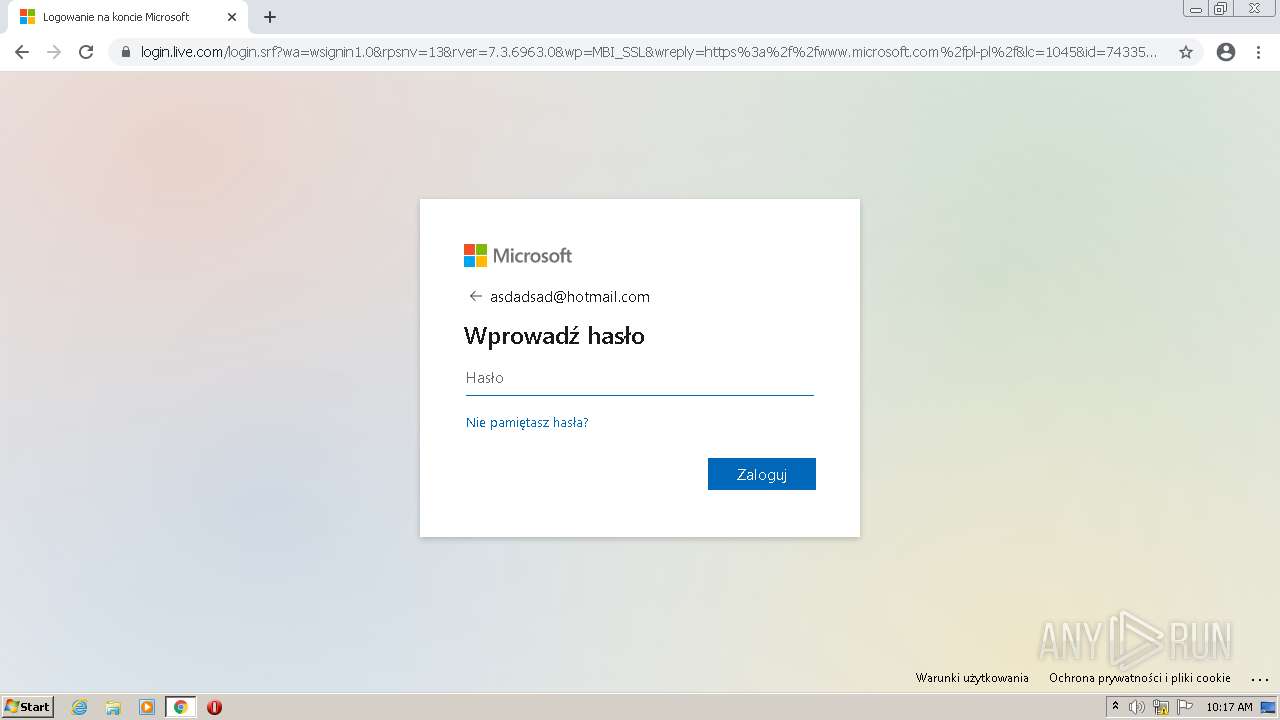This screenshot has width=1280, height=720.
Task: Click the browser Forward arrow
Action: tap(54, 52)
